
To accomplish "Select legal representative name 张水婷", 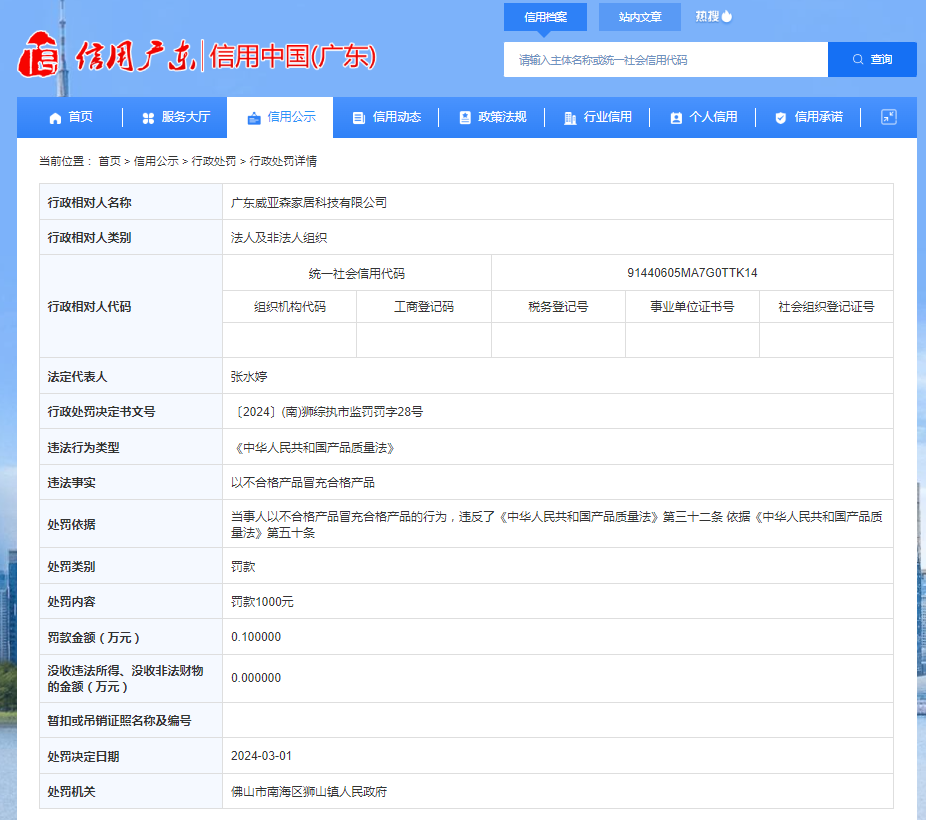I will coord(249,377).
